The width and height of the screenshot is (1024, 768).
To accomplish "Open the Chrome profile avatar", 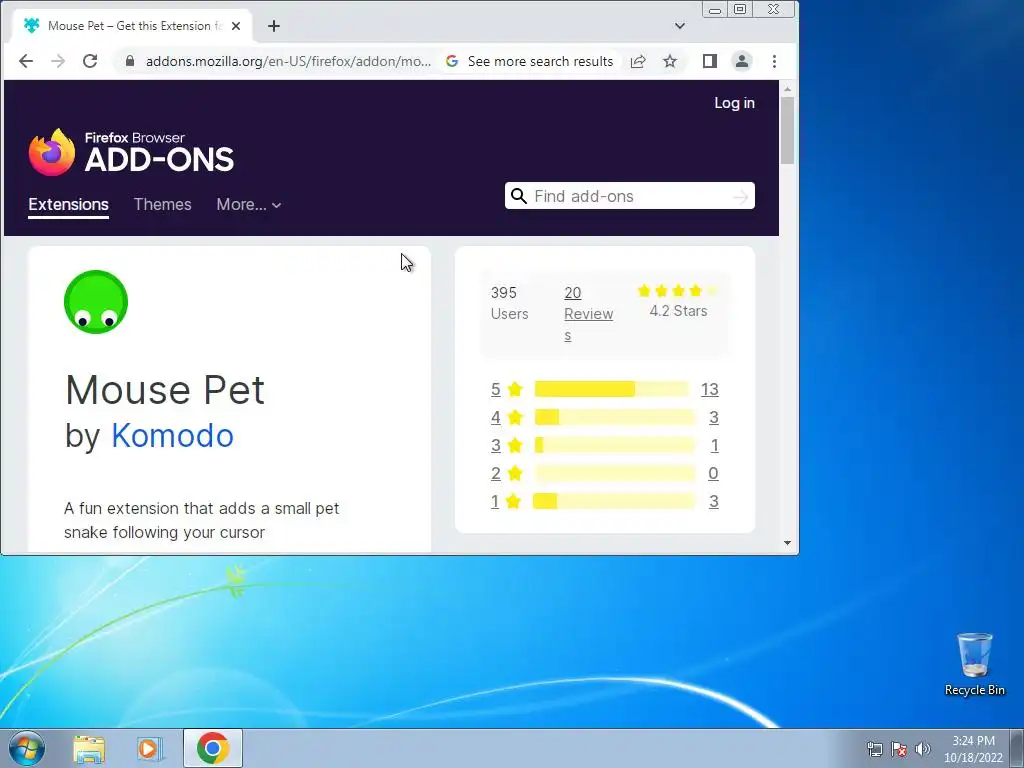I will [x=742, y=61].
